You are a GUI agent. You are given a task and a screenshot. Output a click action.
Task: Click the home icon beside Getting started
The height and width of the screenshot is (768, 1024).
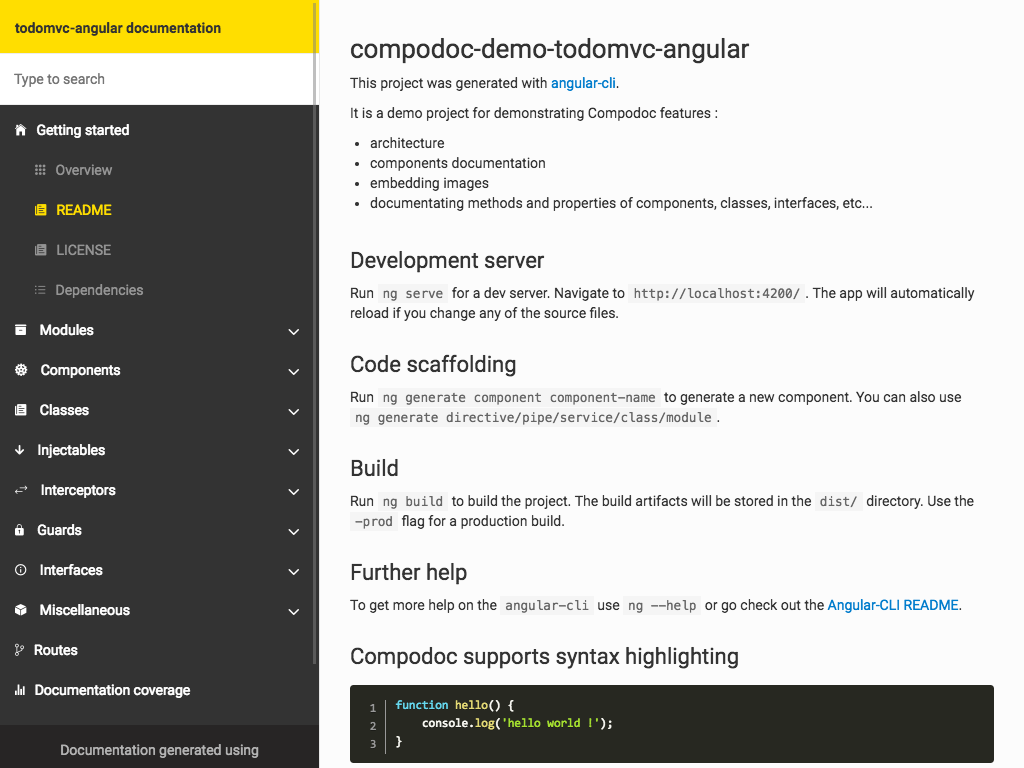coord(20,130)
